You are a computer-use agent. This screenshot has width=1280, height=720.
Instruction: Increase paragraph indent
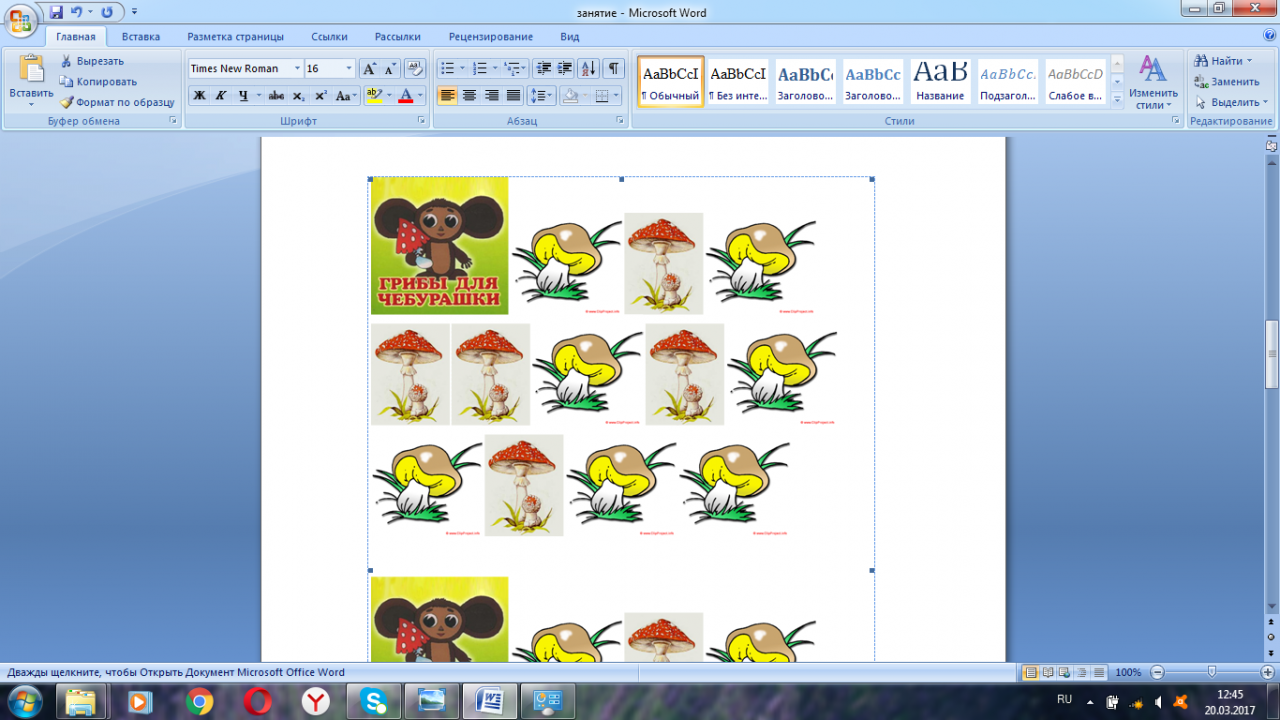[565, 68]
